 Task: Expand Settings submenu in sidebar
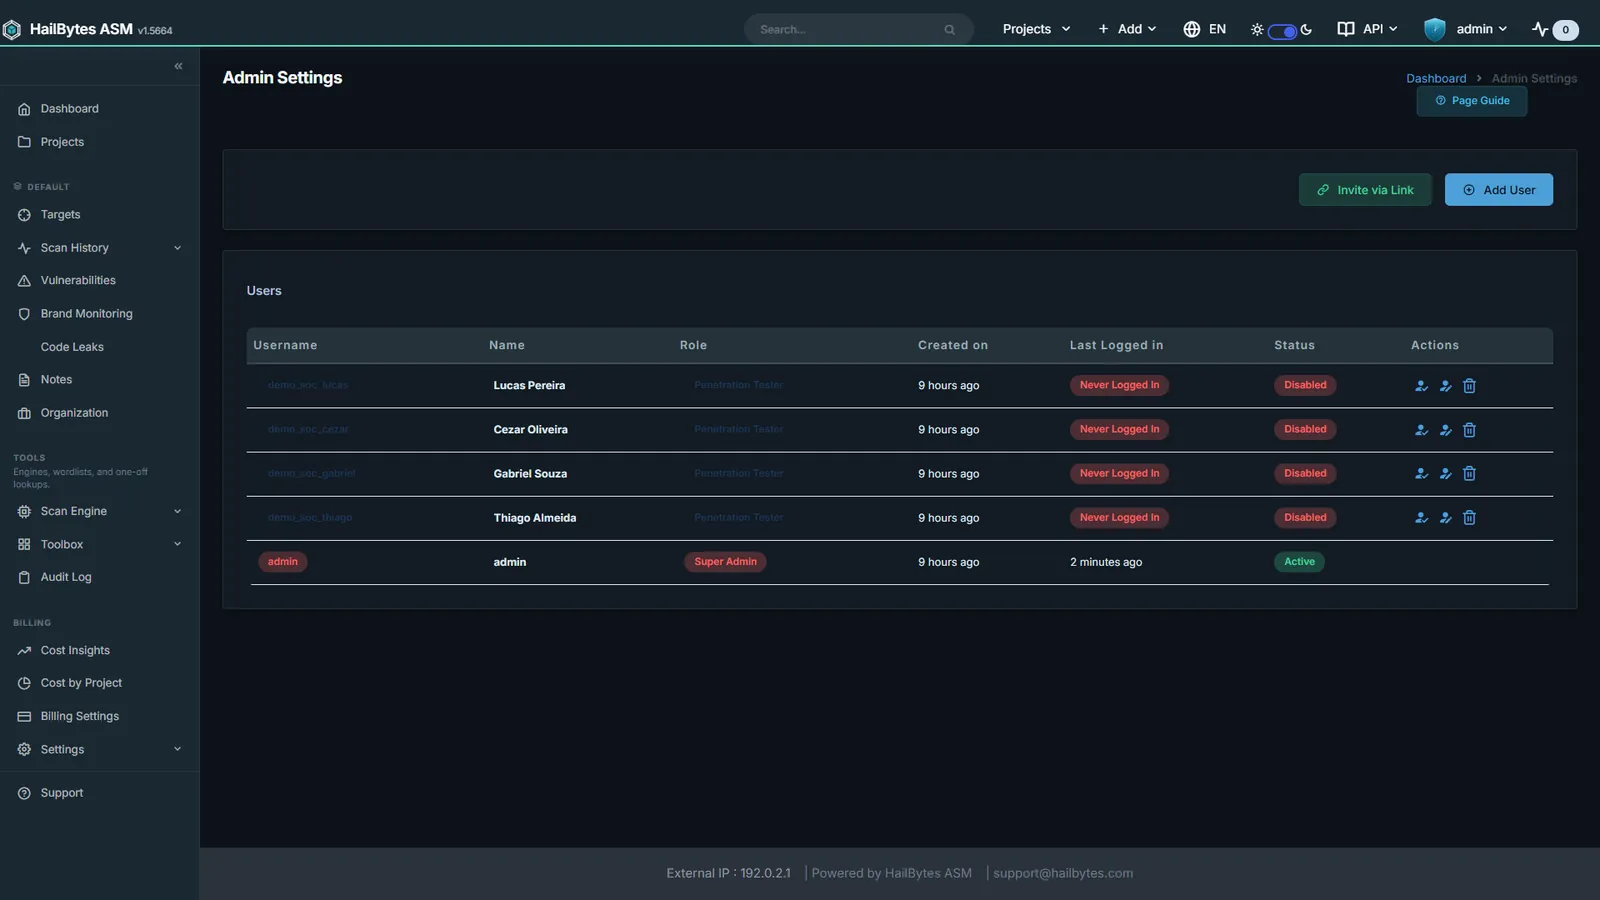click(x=99, y=749)
